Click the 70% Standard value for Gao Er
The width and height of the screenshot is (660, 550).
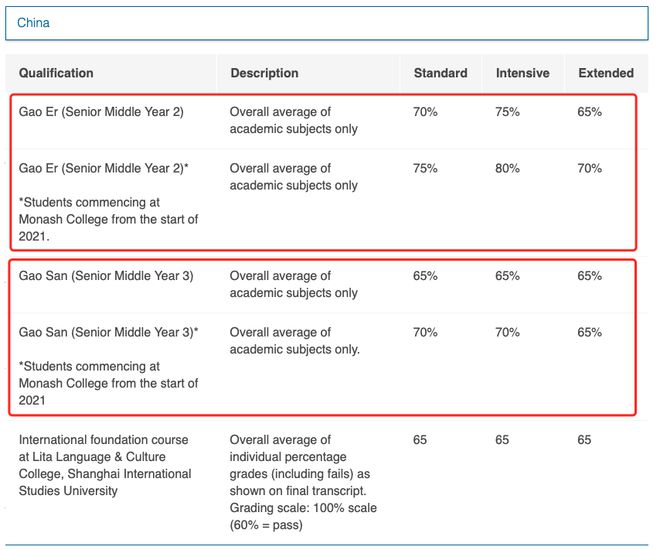tap(425, 112)
